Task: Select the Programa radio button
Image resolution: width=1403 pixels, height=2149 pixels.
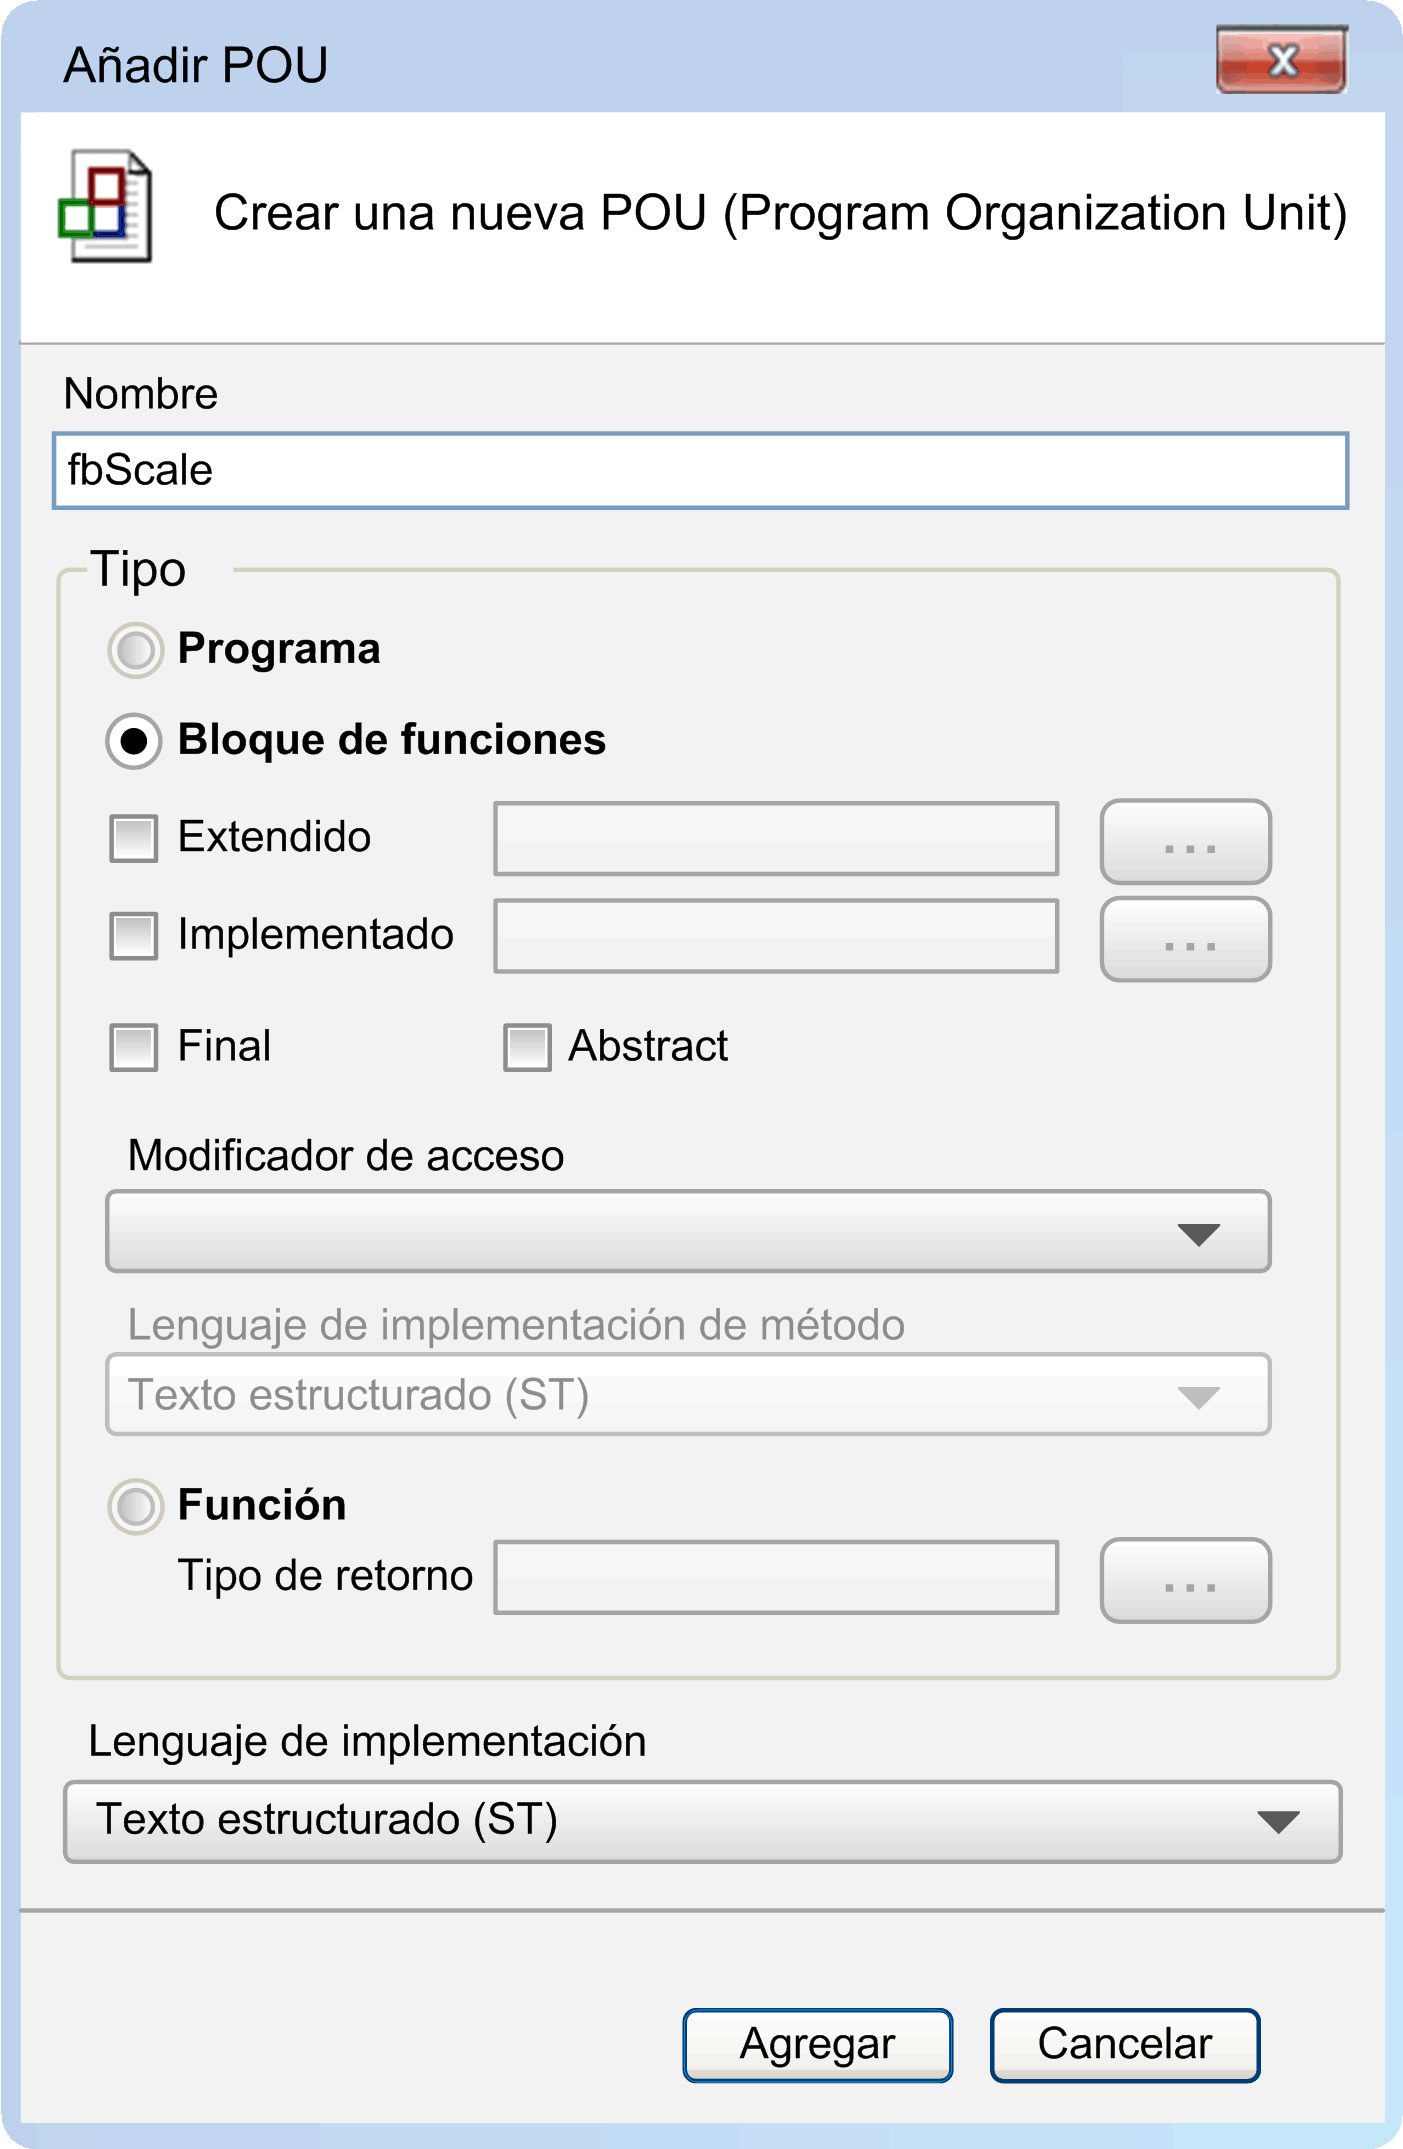Action: (x=135, y=650)
